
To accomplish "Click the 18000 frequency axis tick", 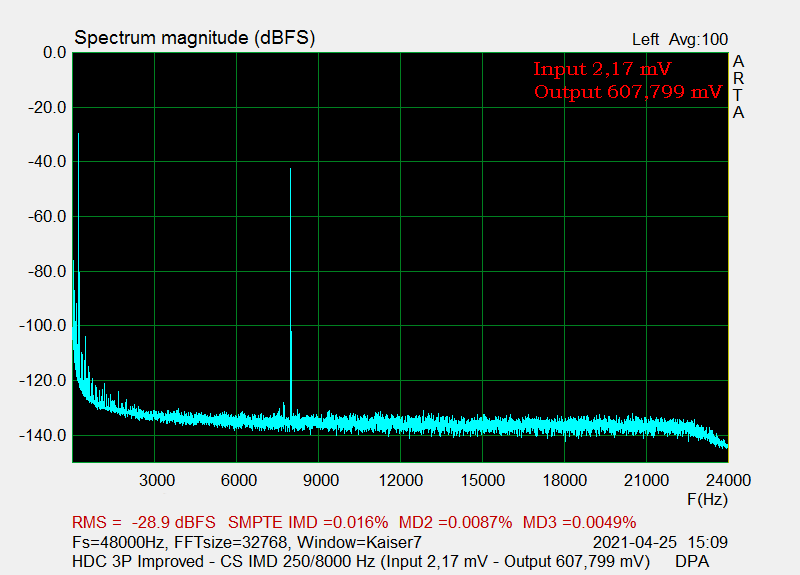I will 565,480.
